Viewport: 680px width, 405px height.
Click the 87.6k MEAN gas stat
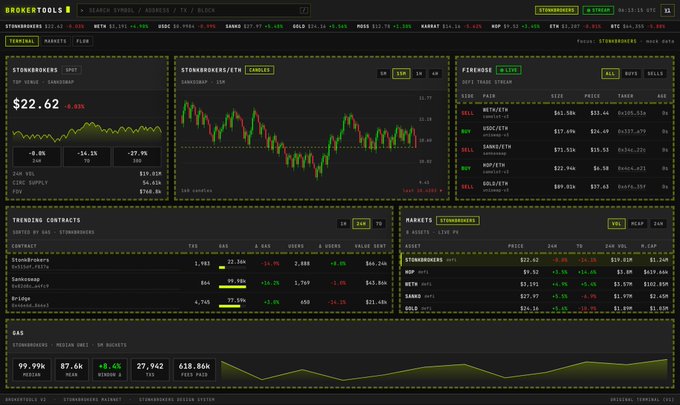(72, 369)
